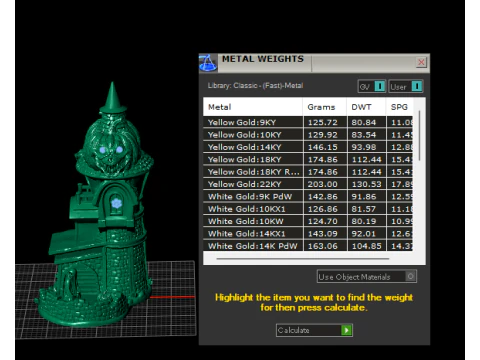Click the 80.19 DWT value
The height and width of the screenshot is (360, 480).
point(364,221)
